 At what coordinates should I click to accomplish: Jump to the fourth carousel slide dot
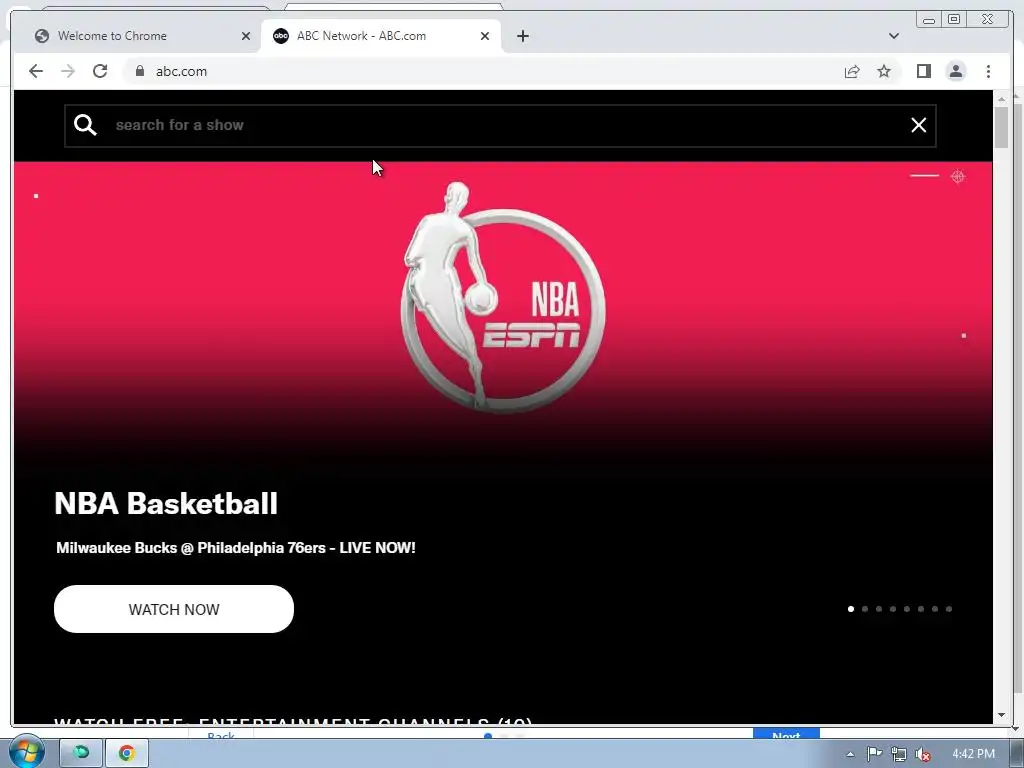tap(893, 609)
